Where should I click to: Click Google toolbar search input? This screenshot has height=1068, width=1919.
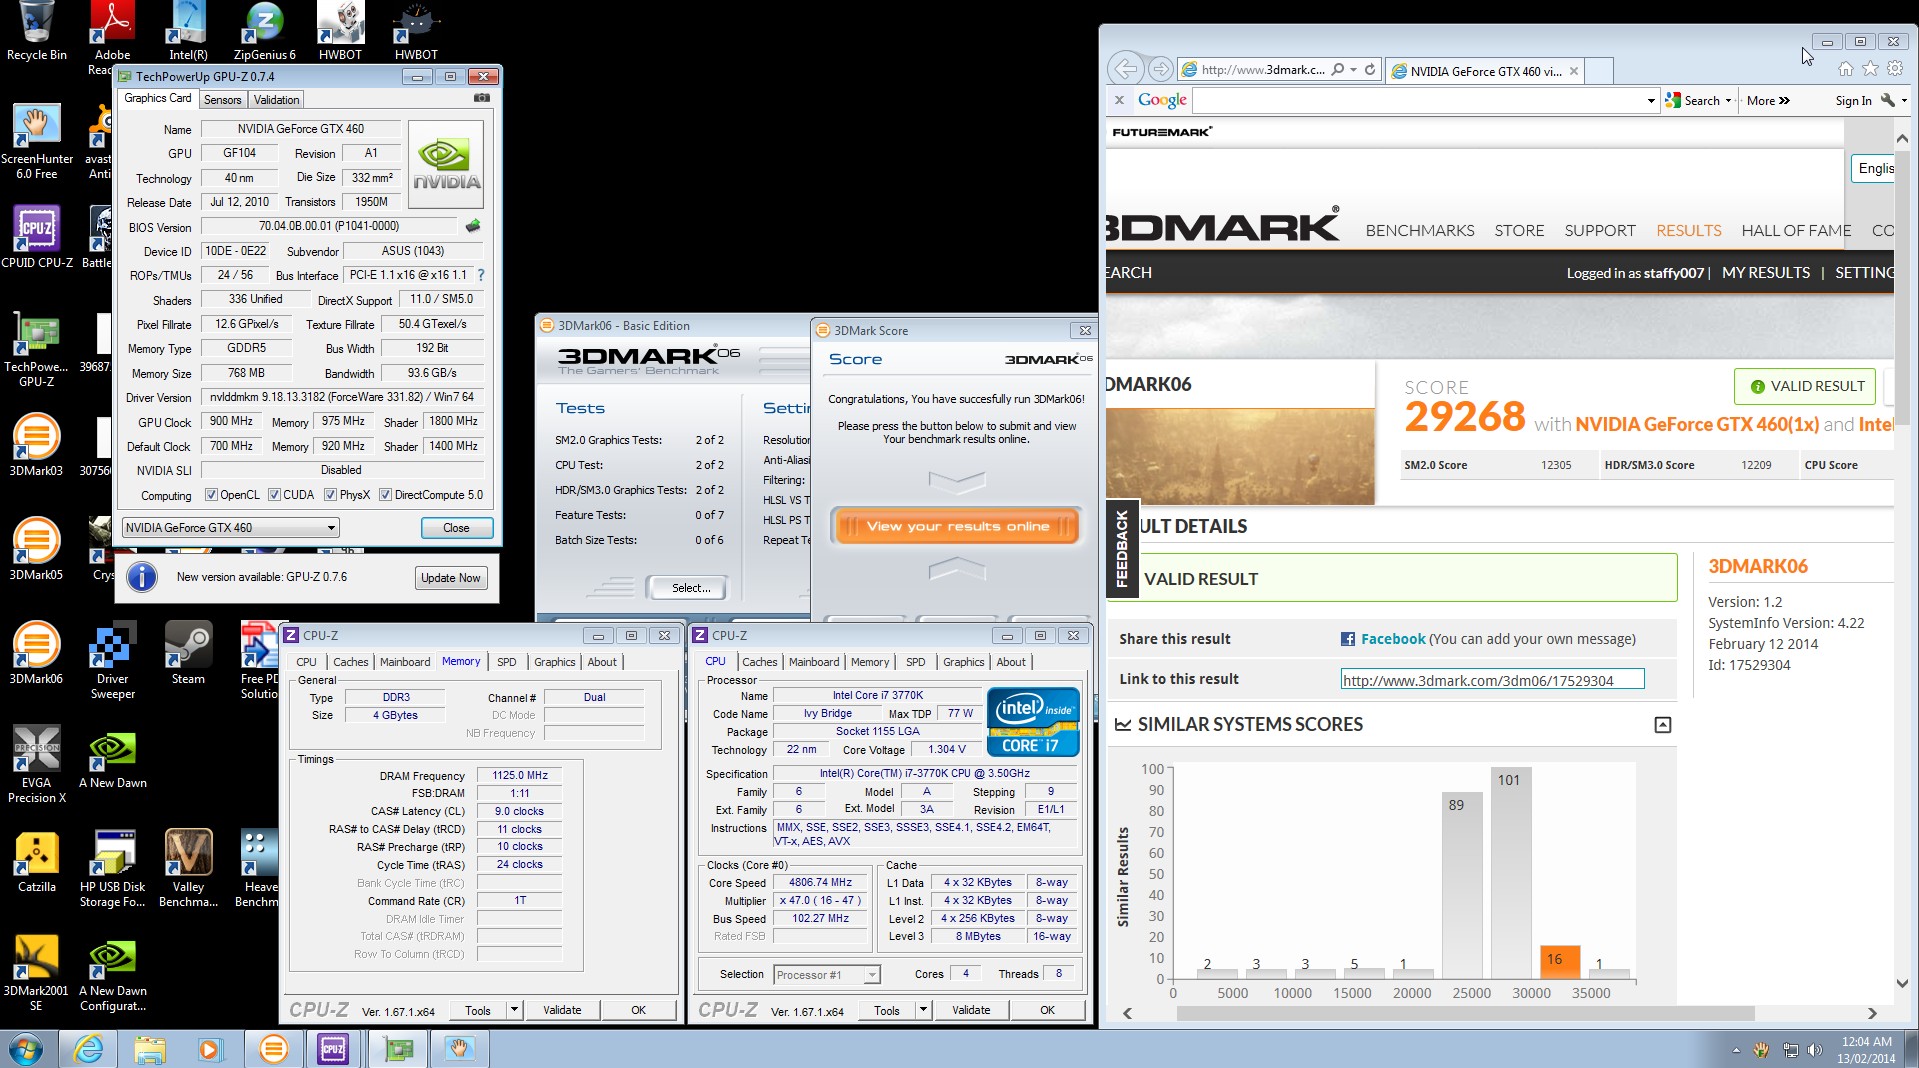coord(1419,100)
